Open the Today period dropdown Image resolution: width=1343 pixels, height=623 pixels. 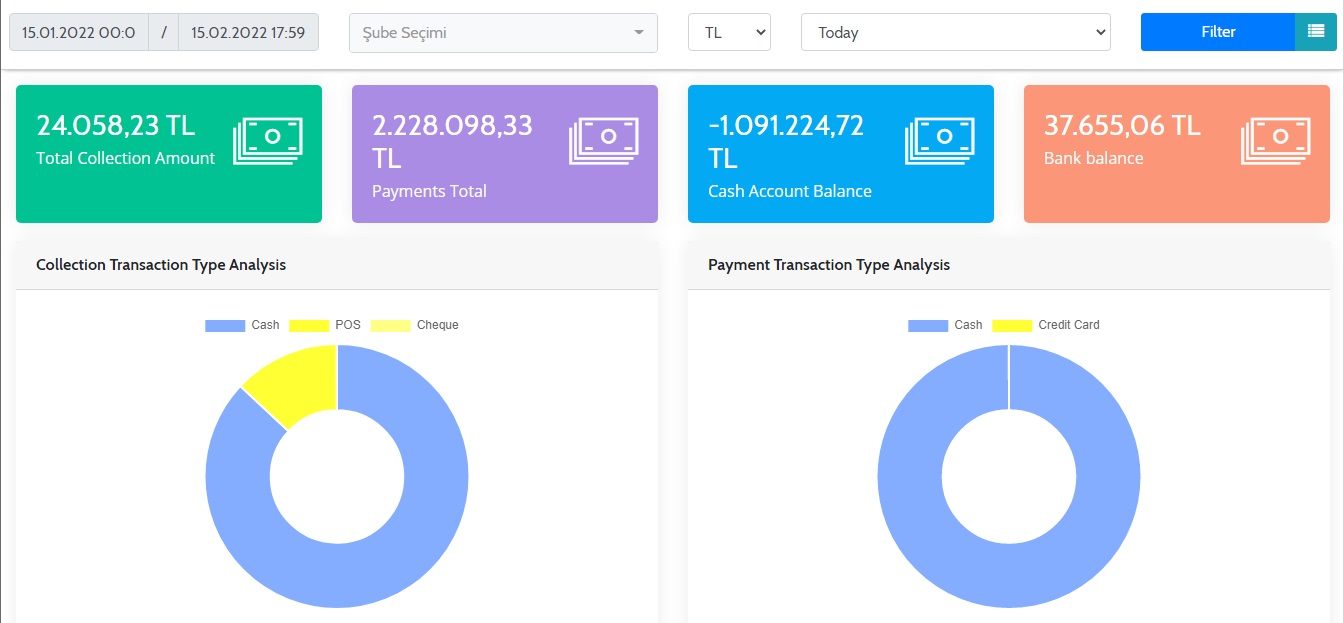pos(956,32)
